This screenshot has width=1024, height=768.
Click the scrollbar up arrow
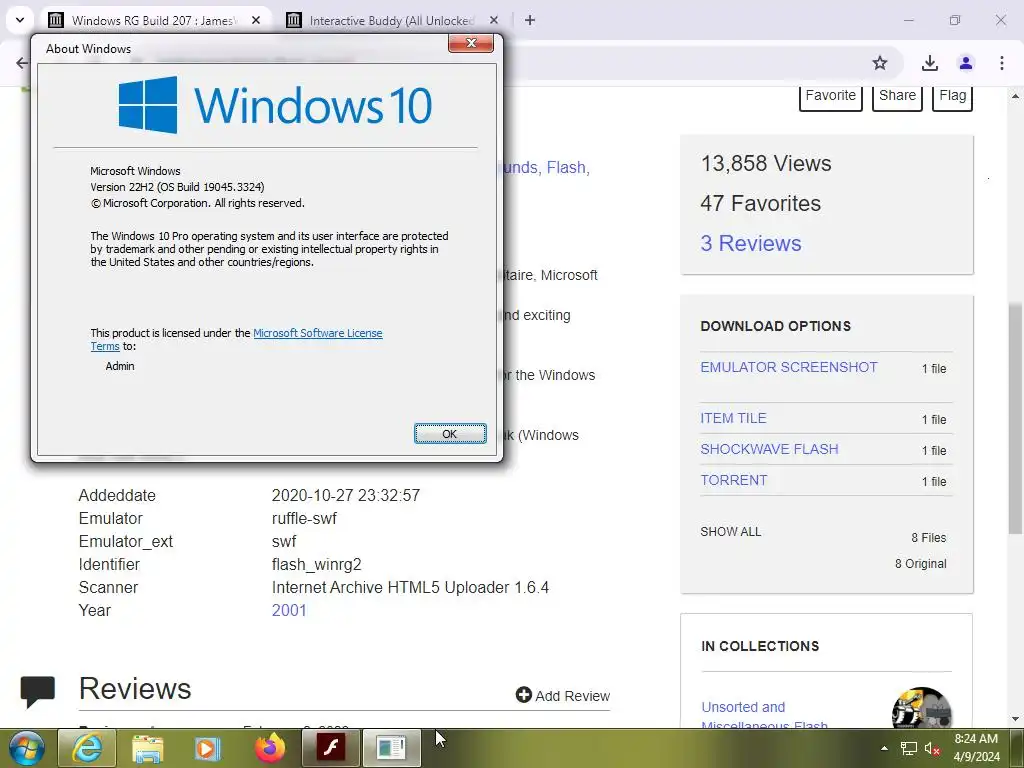pos(1015,96)
